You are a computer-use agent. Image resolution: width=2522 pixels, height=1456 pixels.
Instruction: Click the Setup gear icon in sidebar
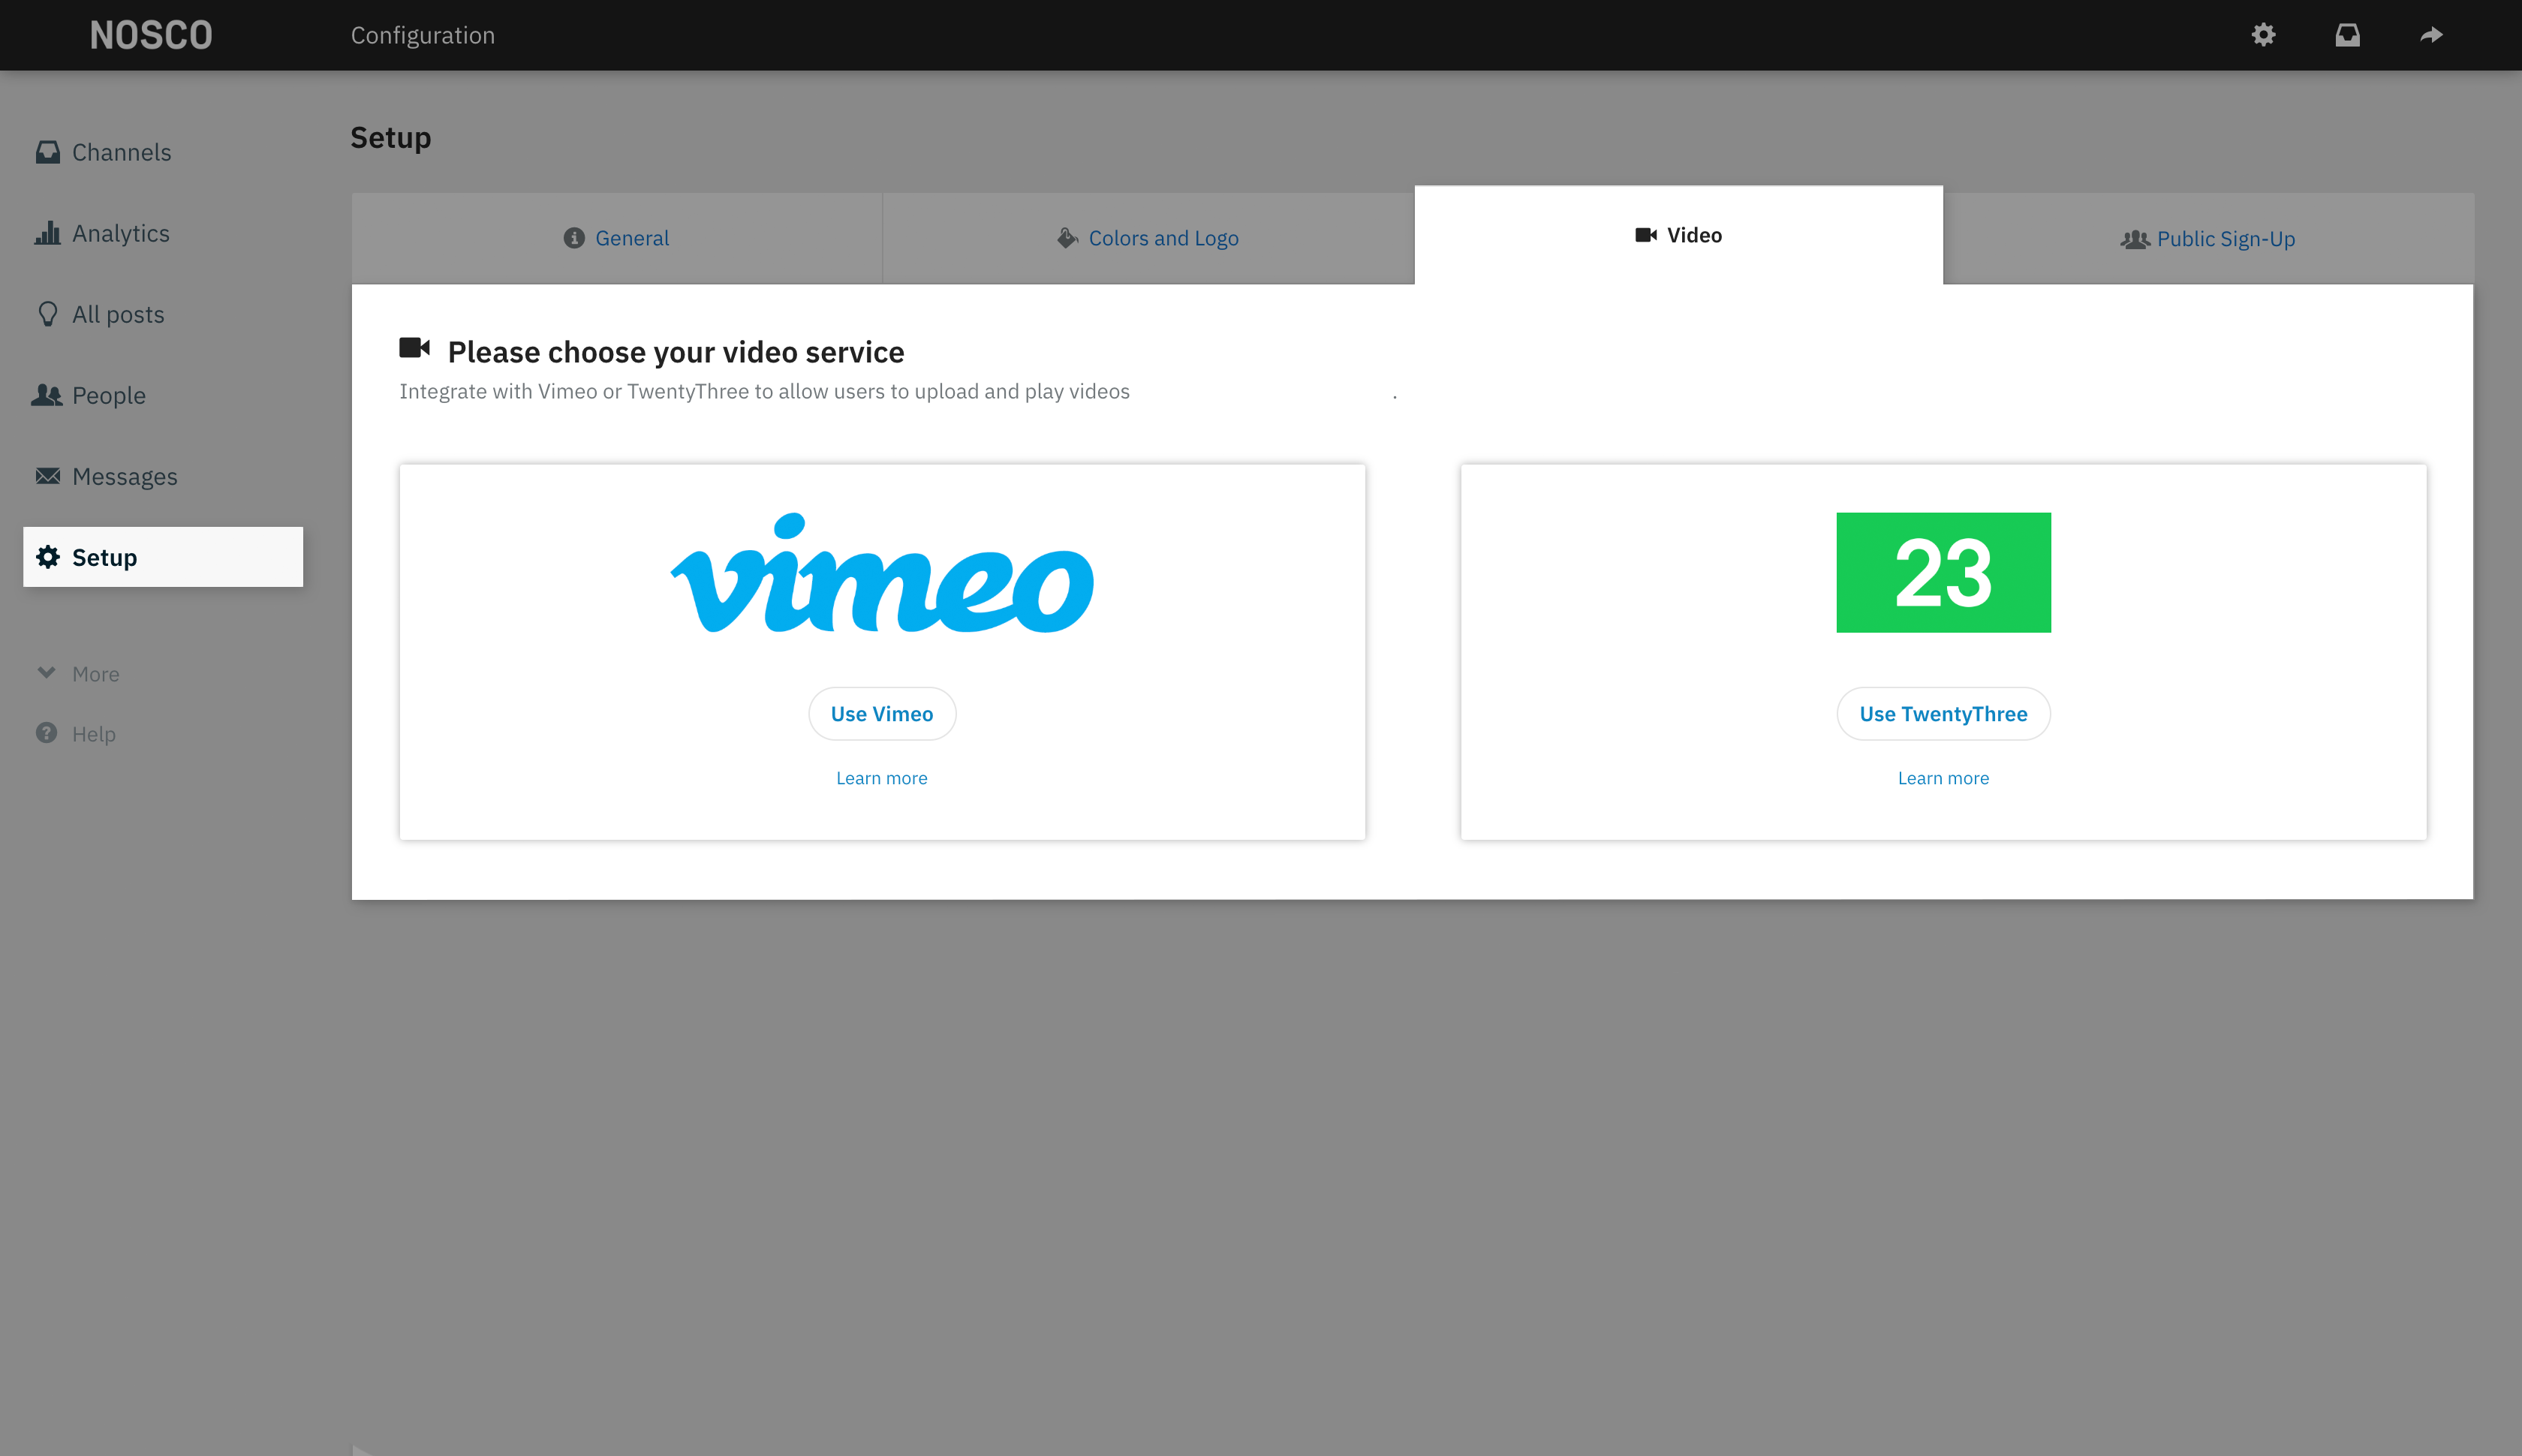coord(47,556)
